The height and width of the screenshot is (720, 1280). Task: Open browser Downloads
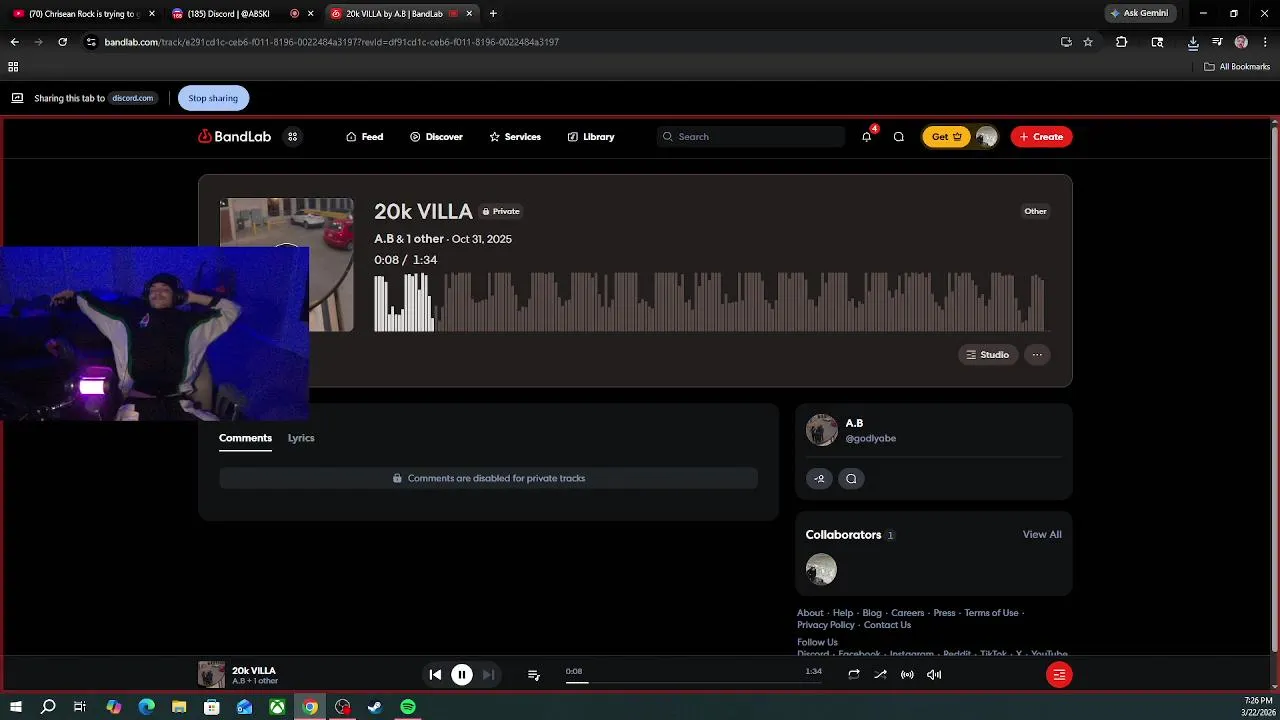[x=1193, y=42]
